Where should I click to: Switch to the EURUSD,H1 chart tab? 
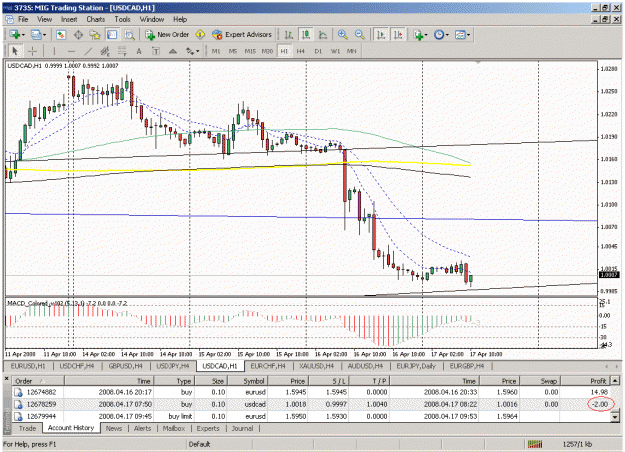click(x=28, y=366)
